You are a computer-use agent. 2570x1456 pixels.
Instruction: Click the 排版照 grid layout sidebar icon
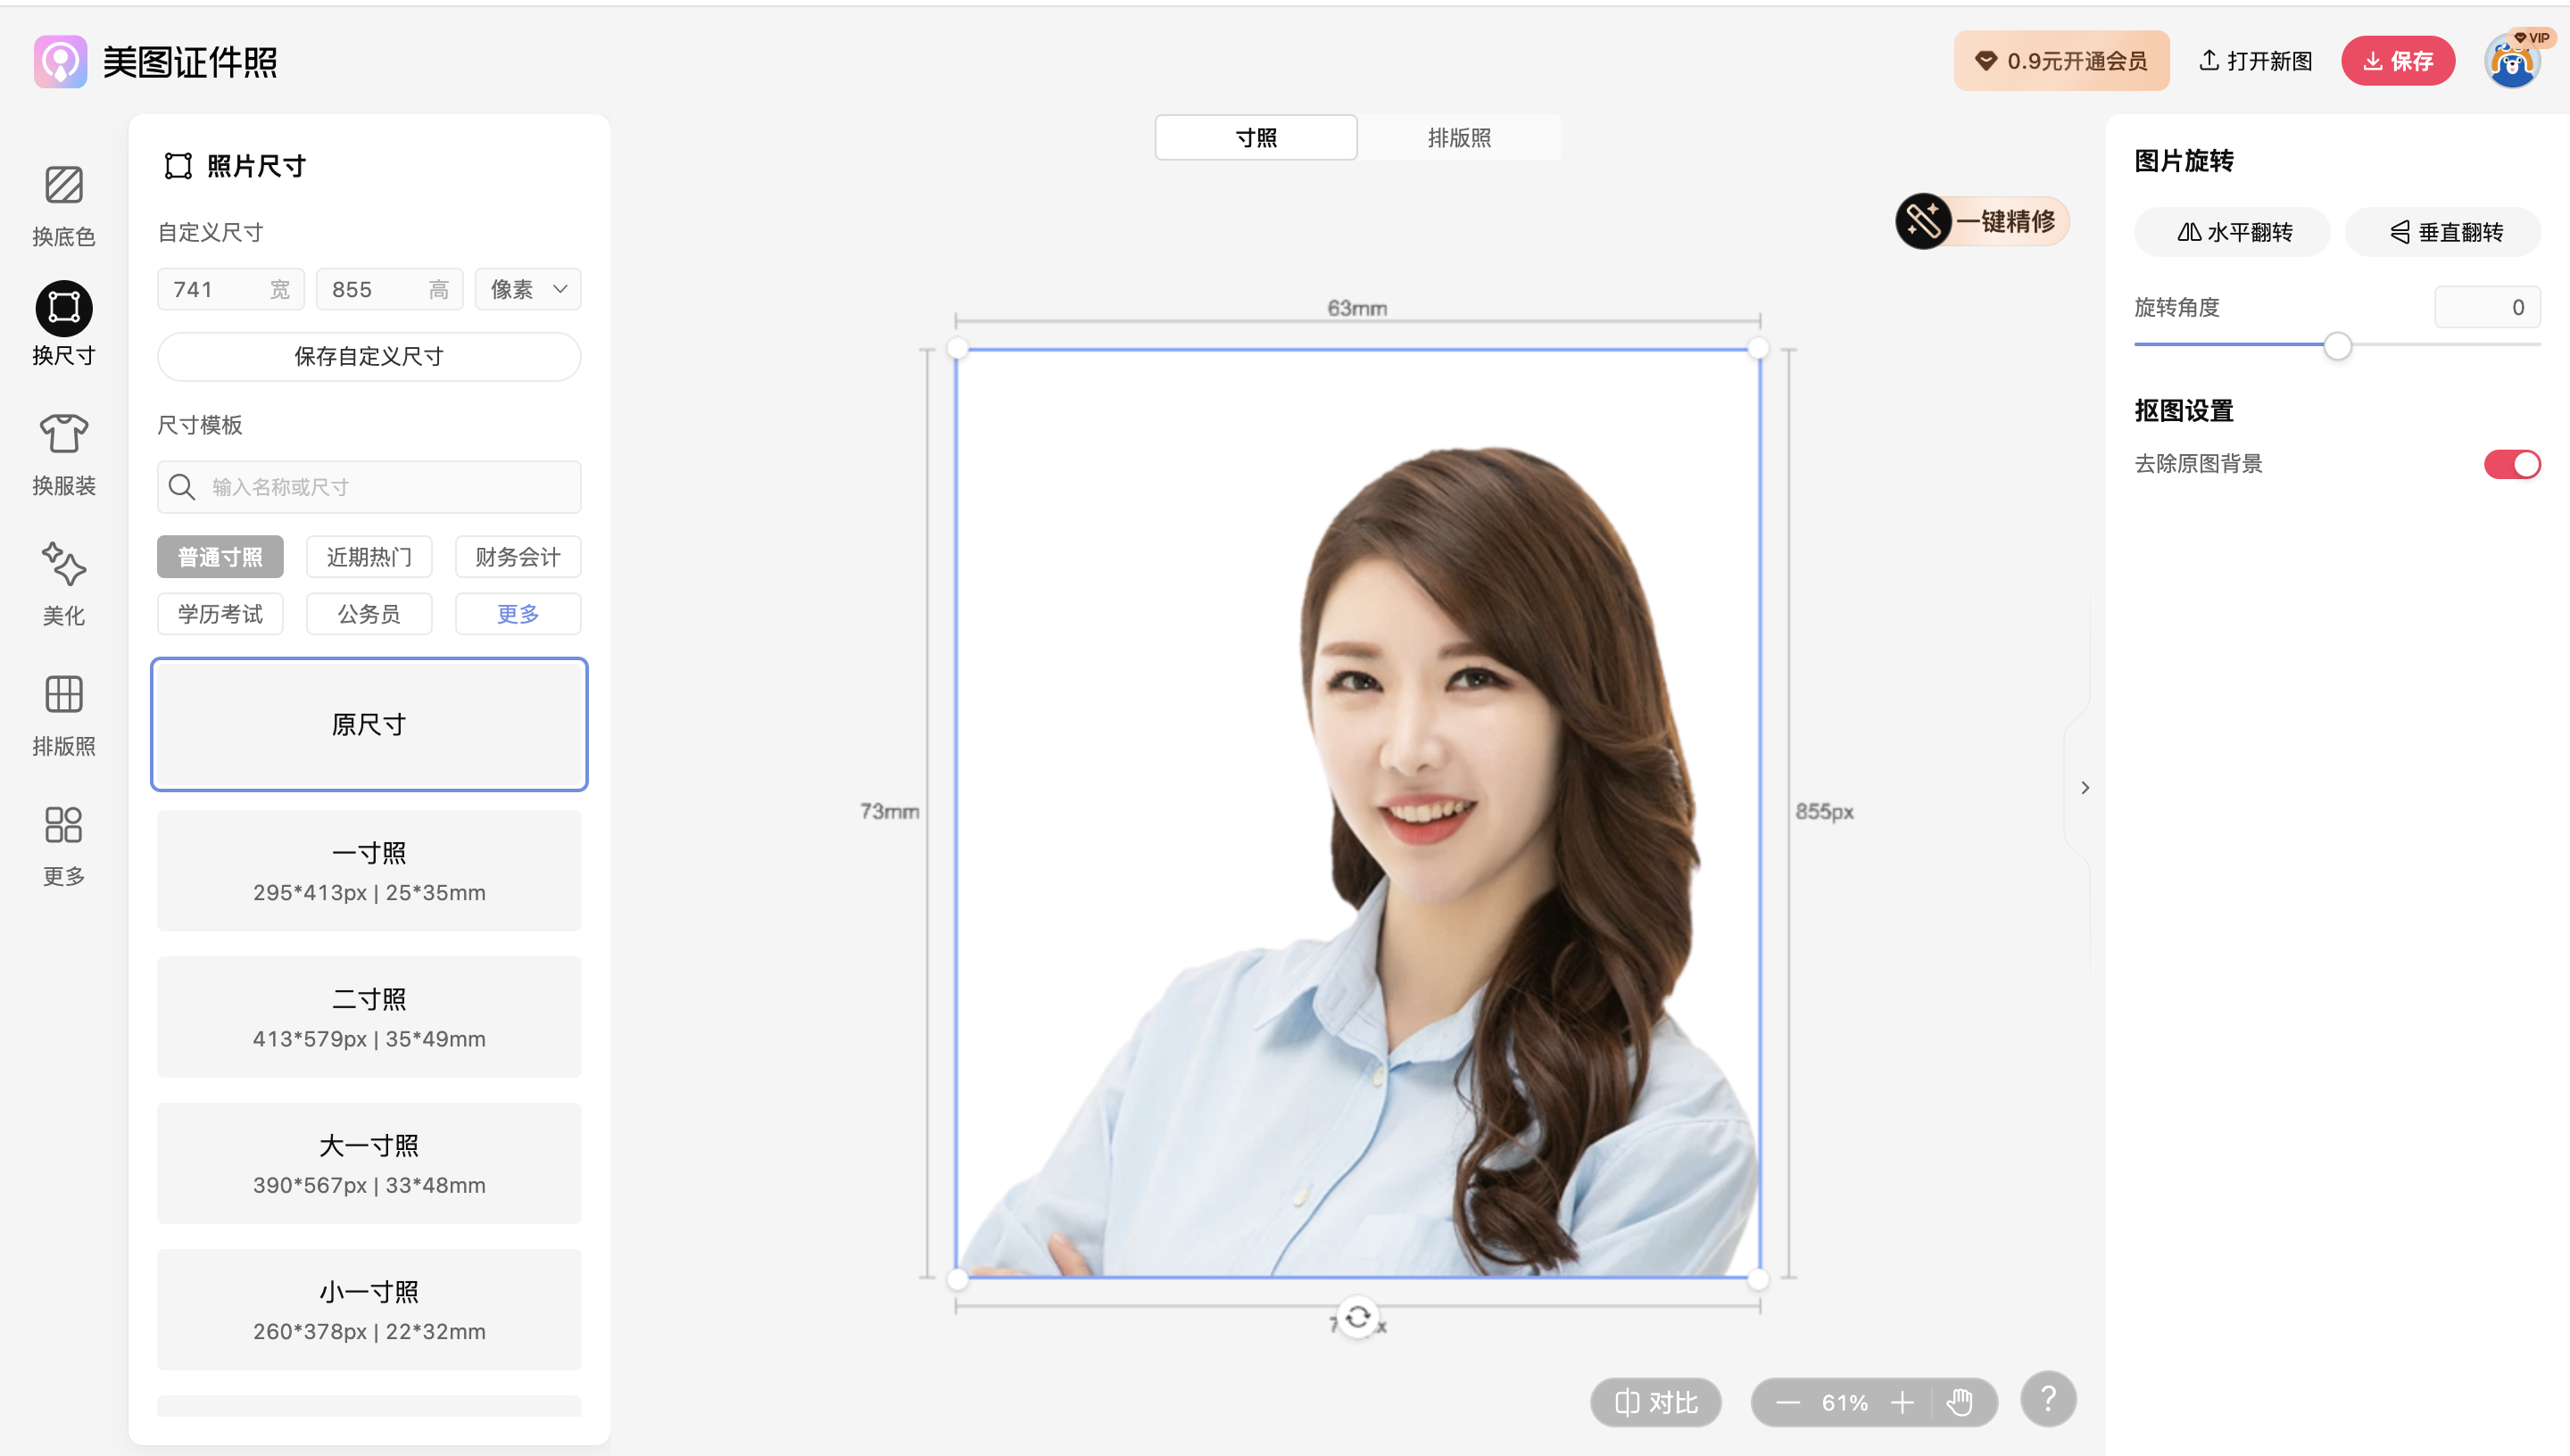[x=63, y=695]
